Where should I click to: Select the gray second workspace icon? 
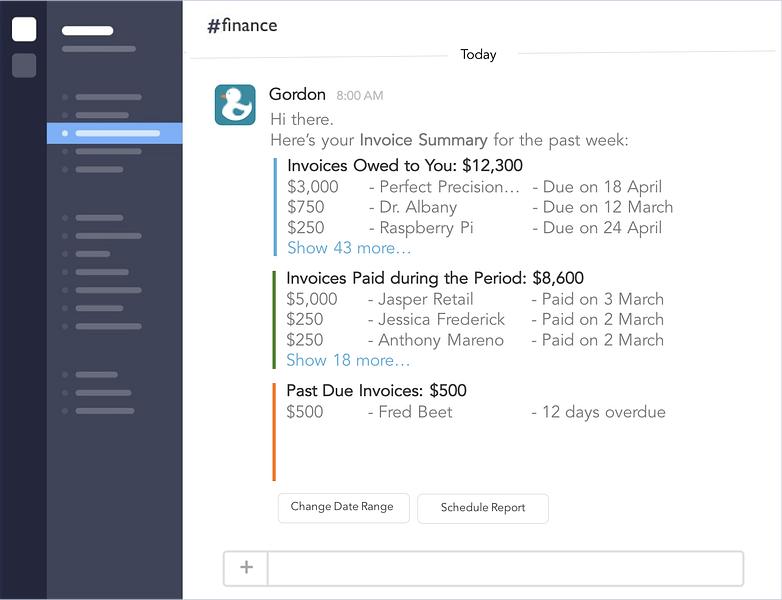pos(24,65)
